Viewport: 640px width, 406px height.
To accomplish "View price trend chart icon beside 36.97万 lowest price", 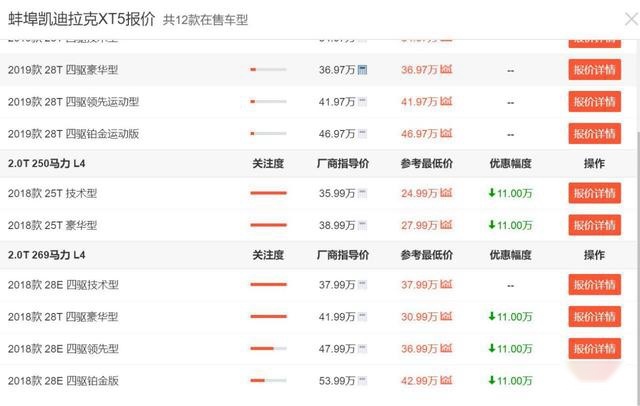I will (446, 69).
